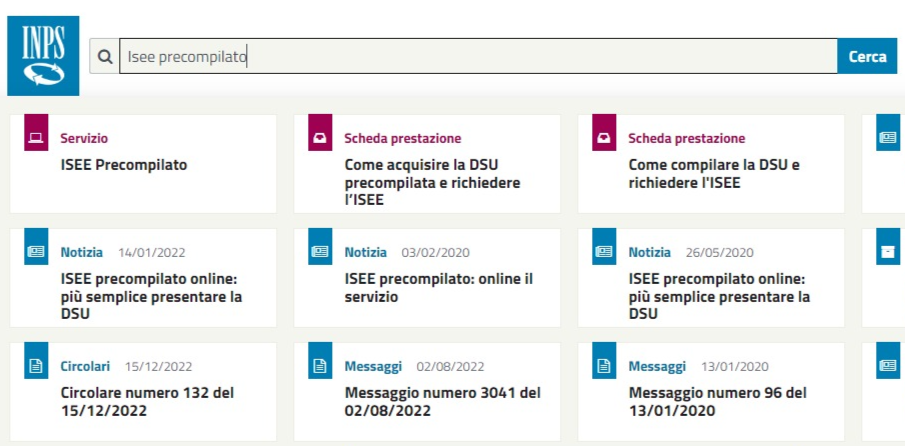
Task: Open 'Come acquisire la DSU precompilata' page
Action: (432, 182)
